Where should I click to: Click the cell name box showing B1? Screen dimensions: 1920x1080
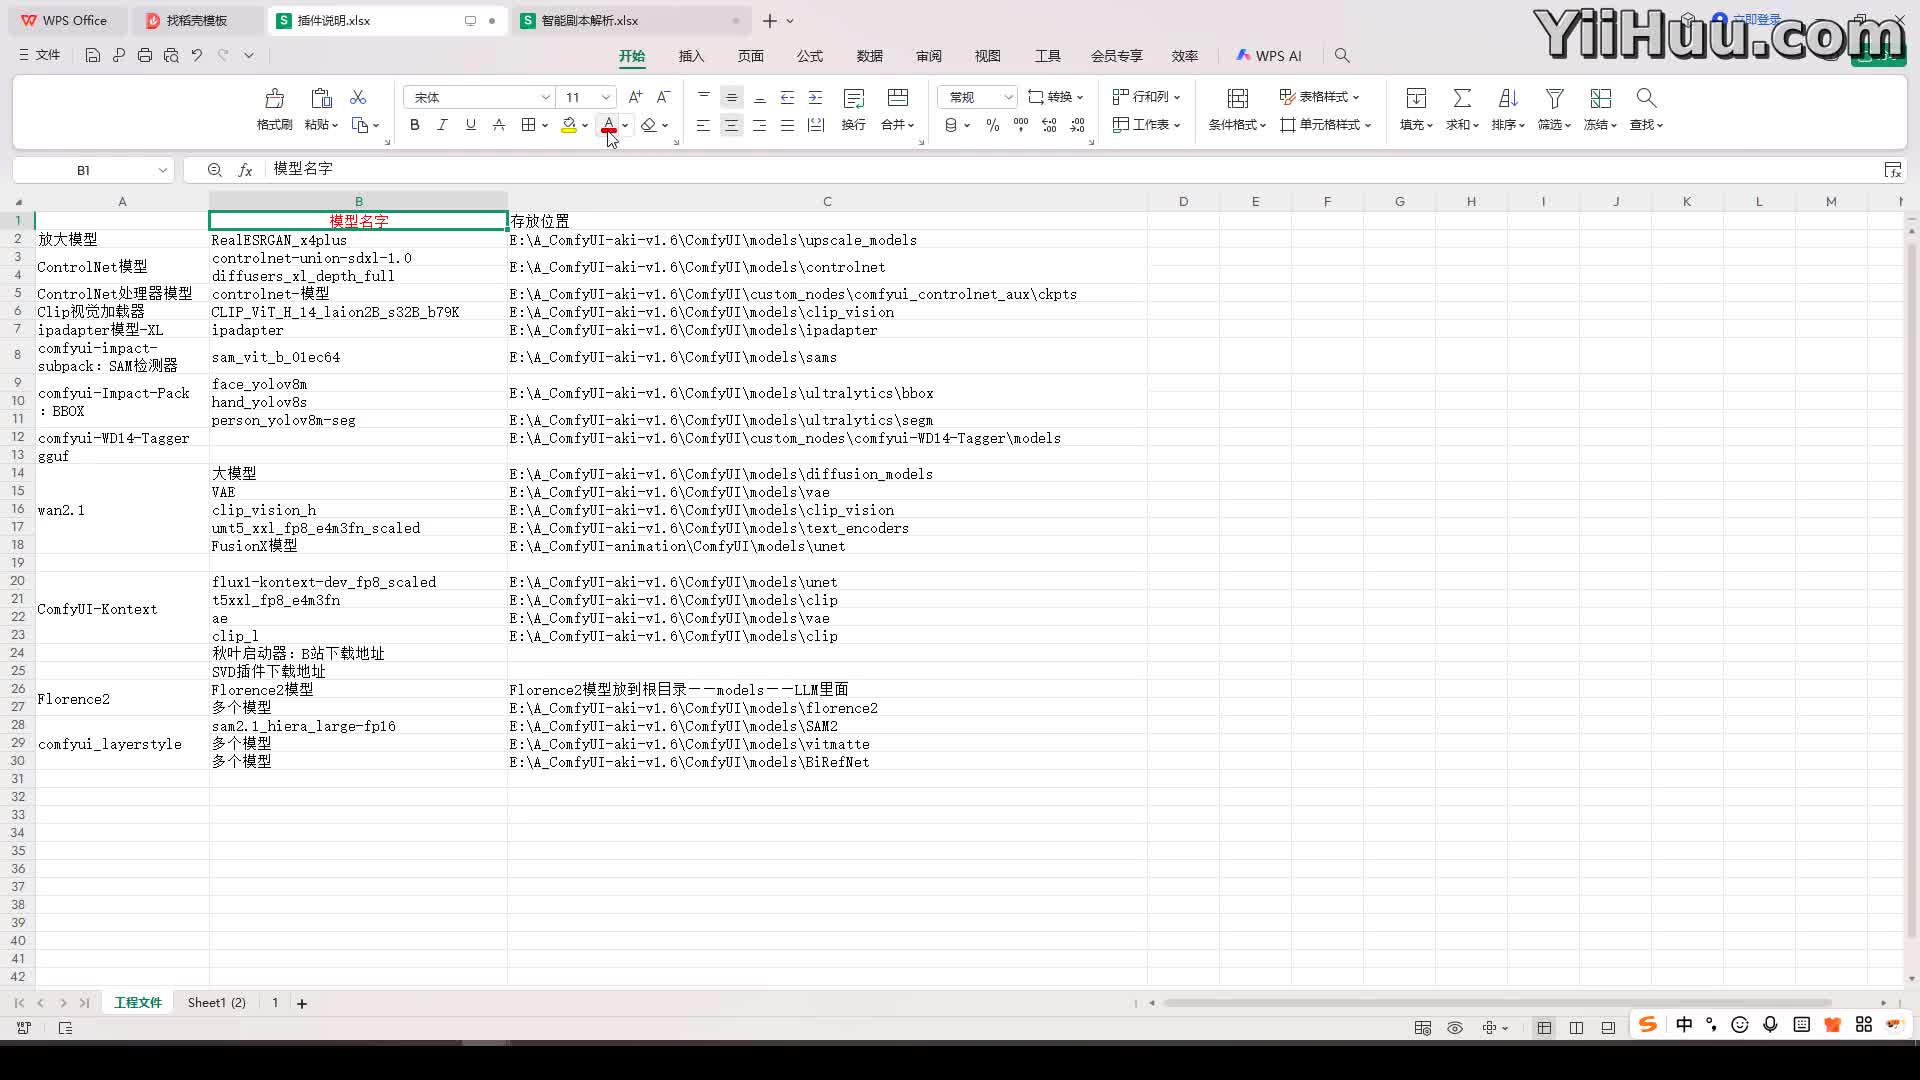coord(84,170)
